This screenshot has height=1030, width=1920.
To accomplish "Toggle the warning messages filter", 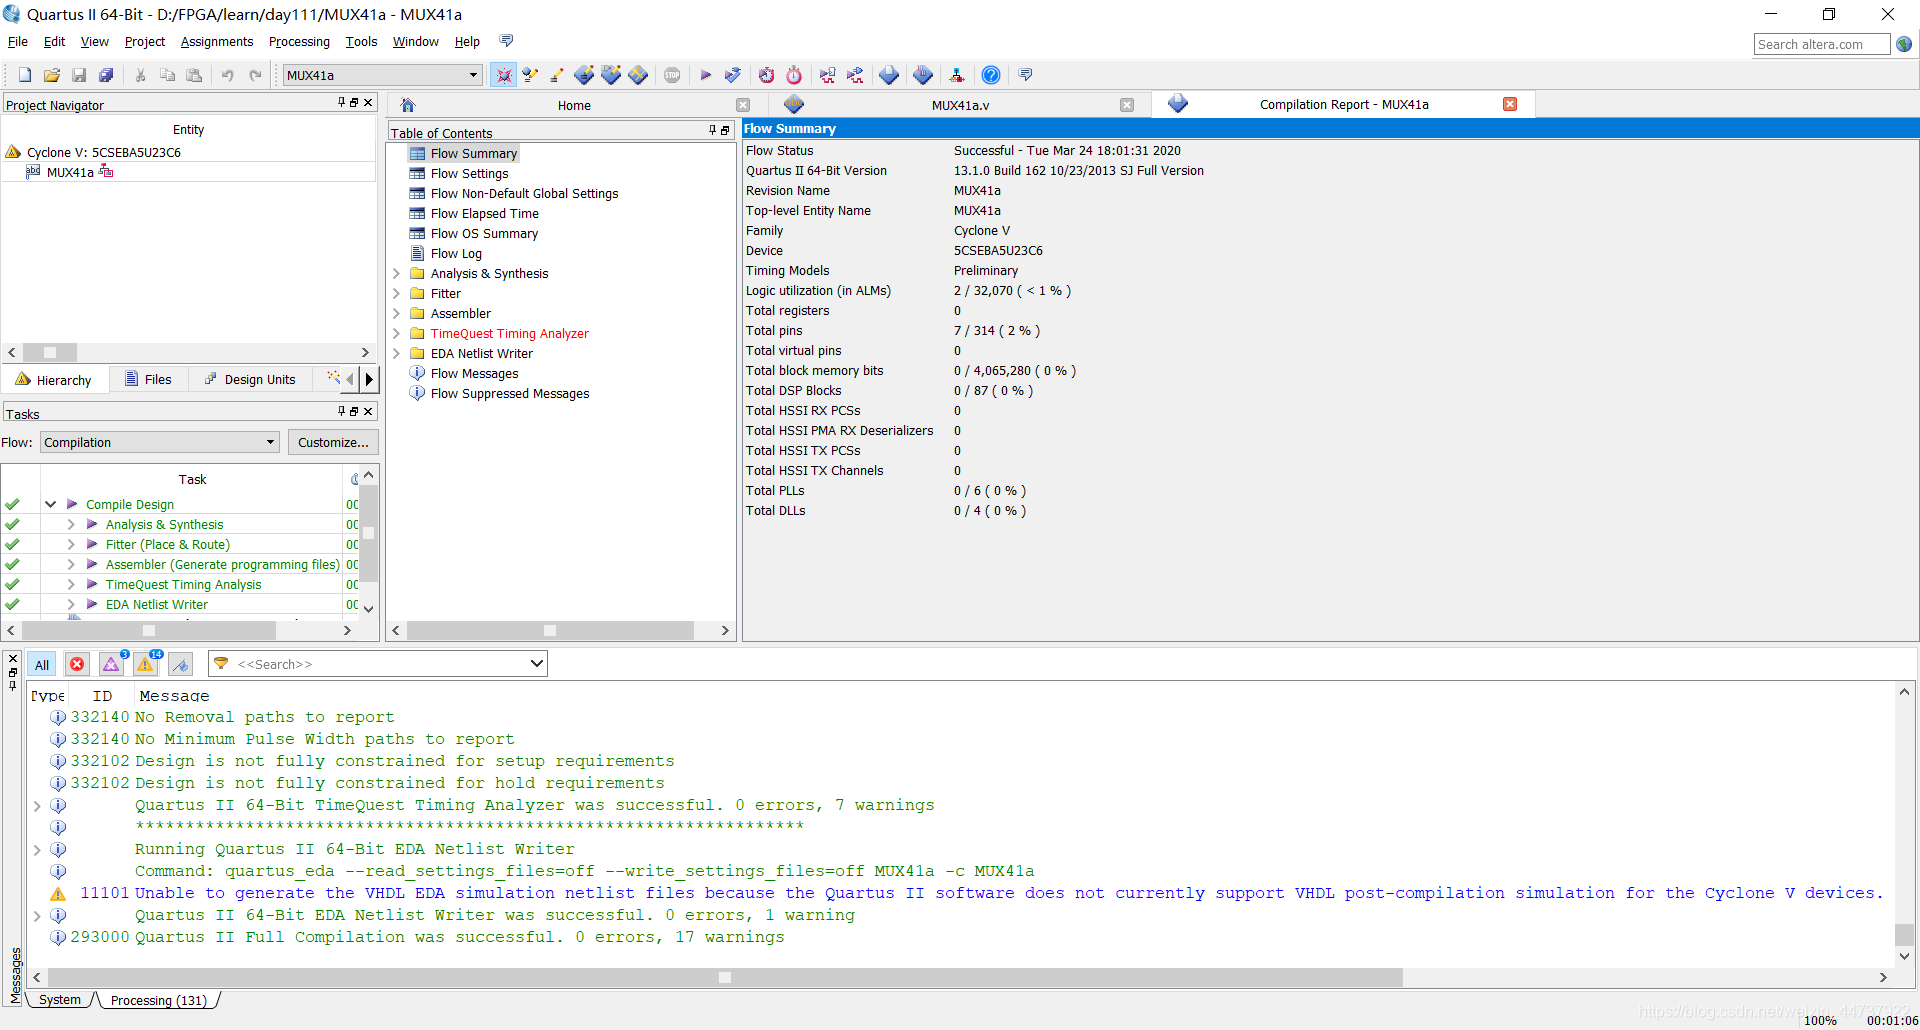I will [146, 664].
